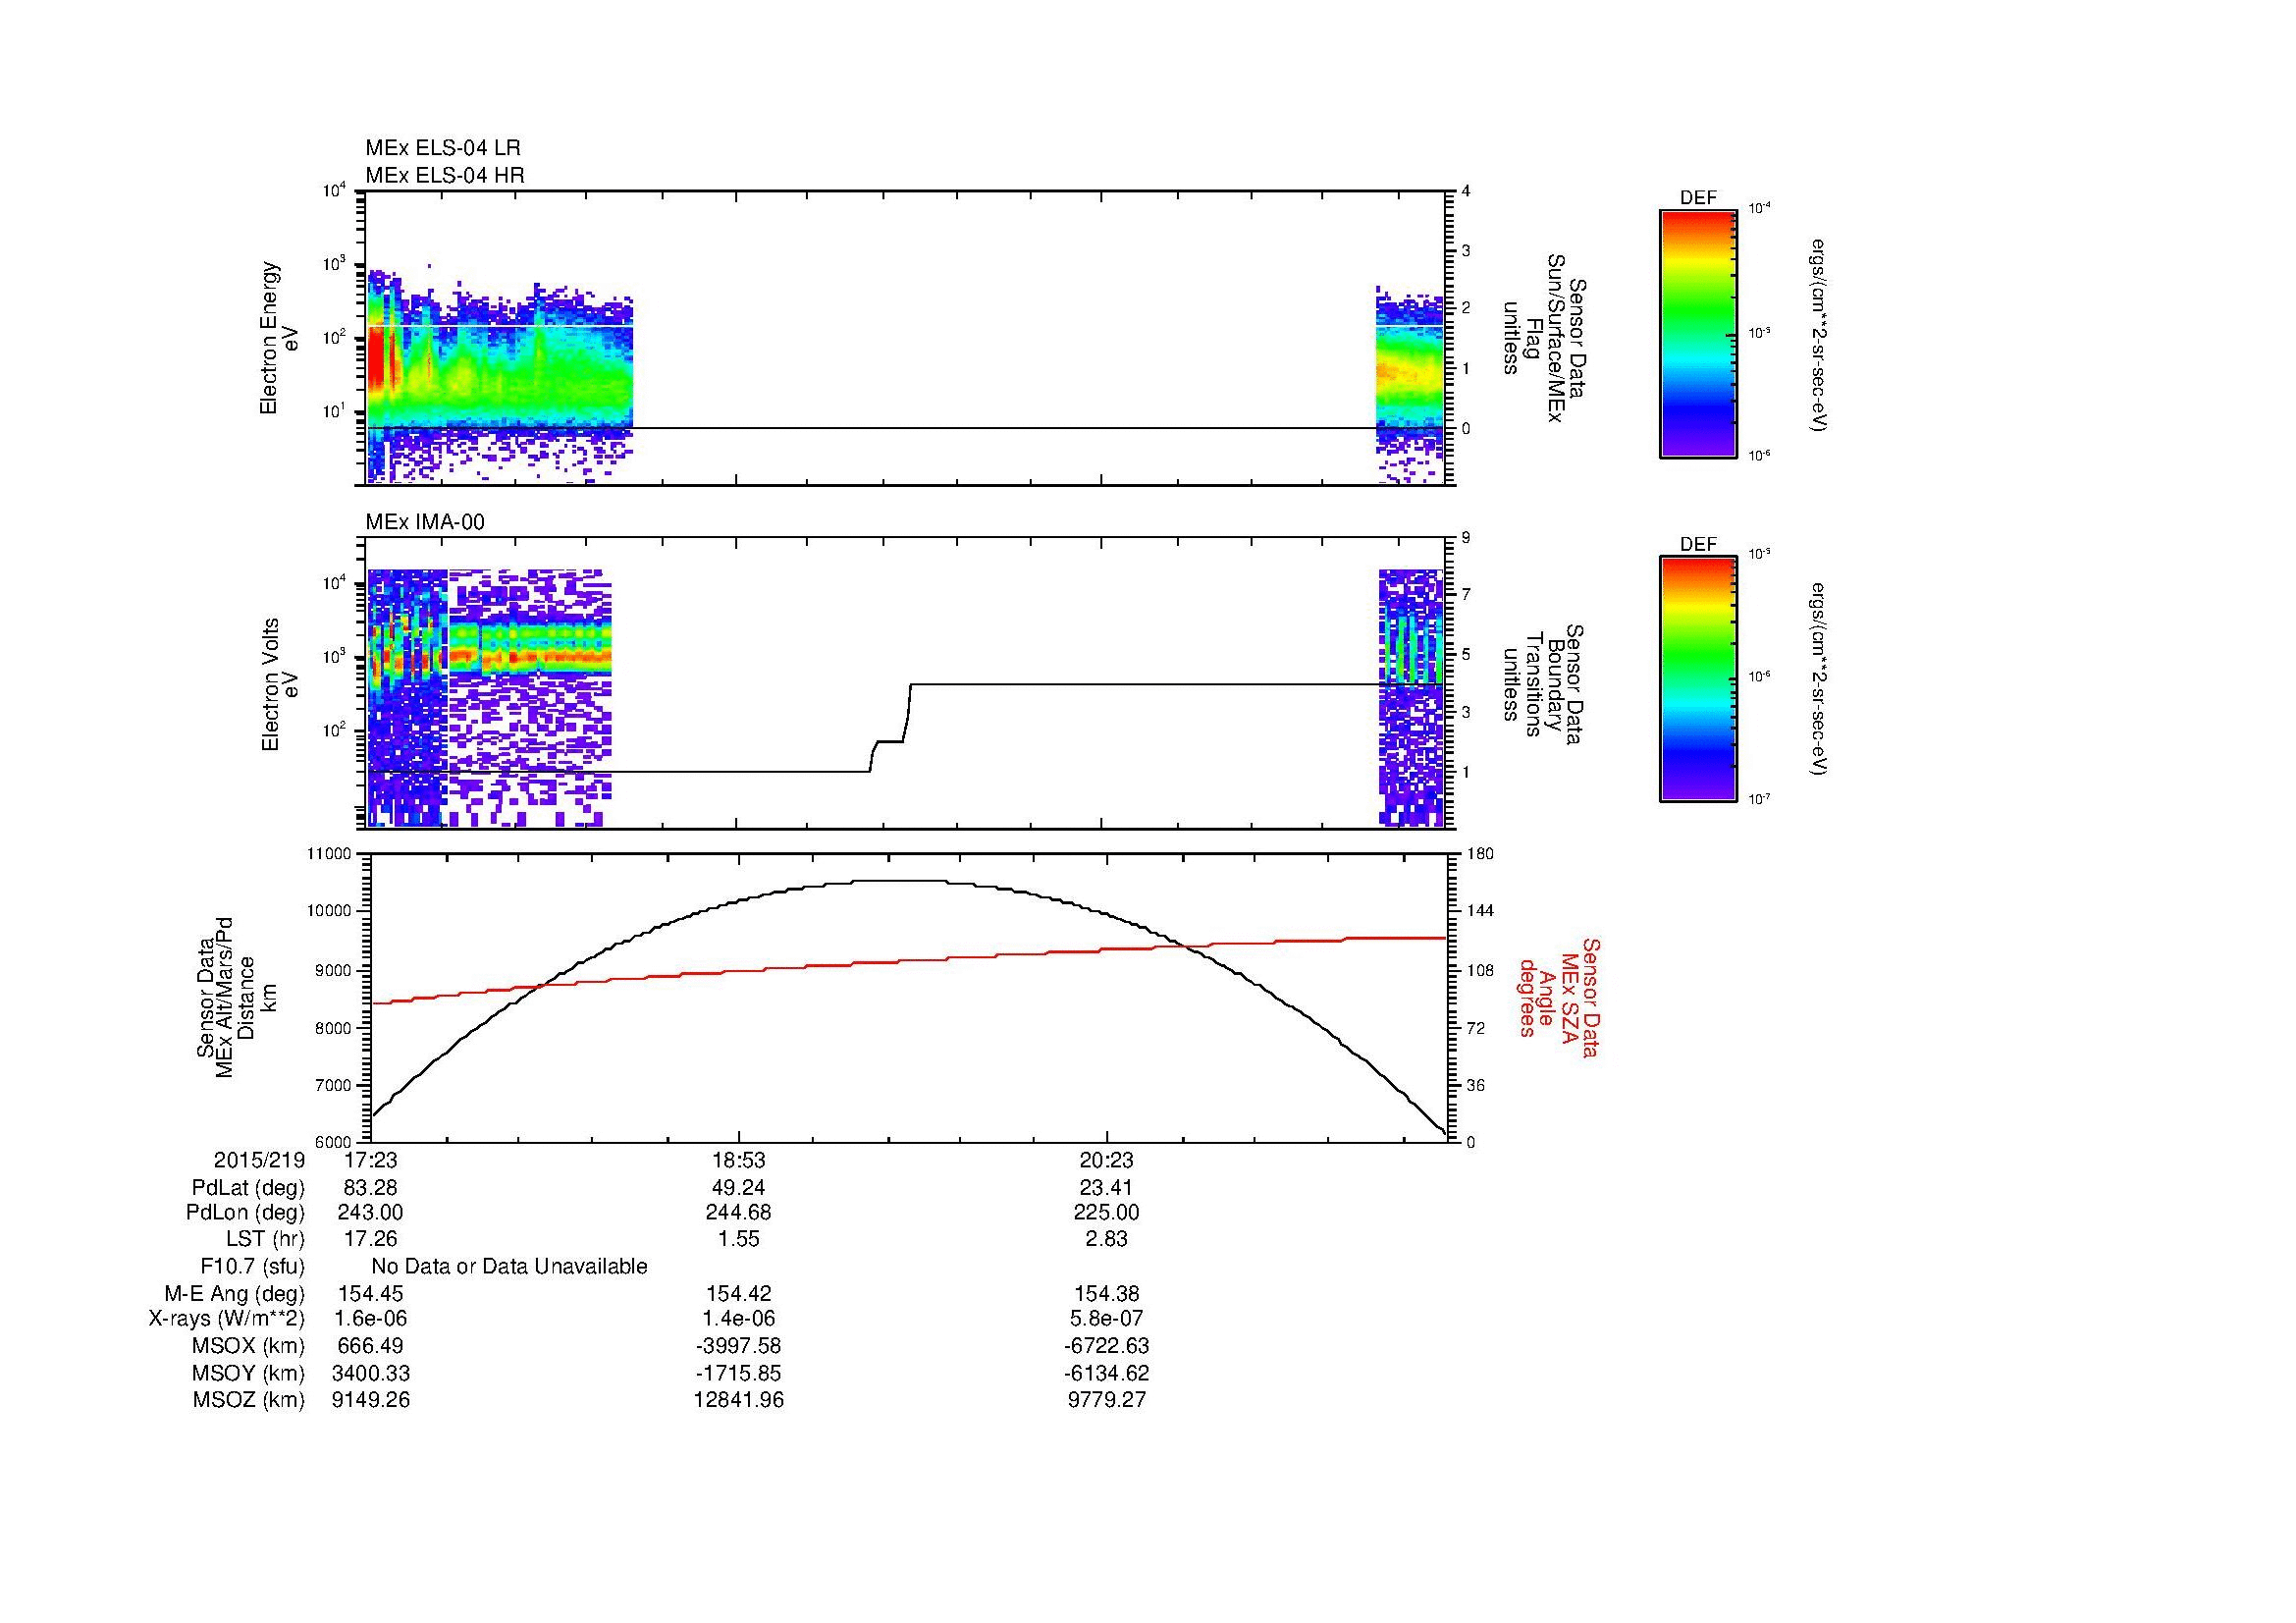Click the 'Electron Volts eV' axis label
This screenshot has height=1623, width=2296.
(x=280, y=684)
